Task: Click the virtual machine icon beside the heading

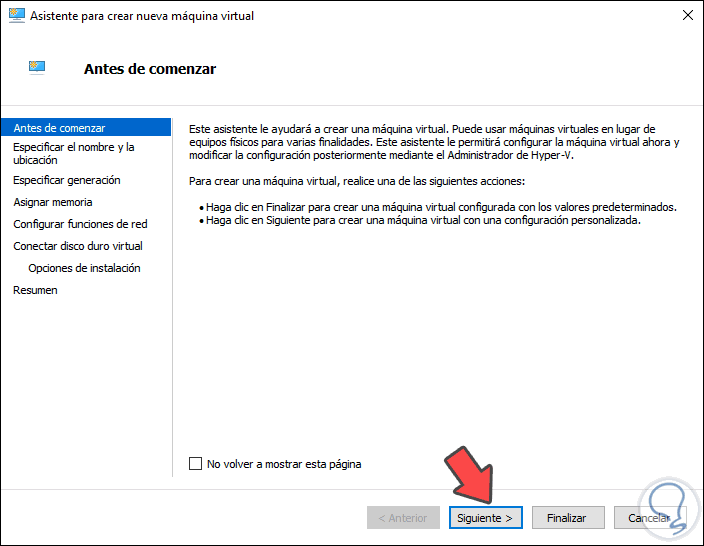Action: 38,68
